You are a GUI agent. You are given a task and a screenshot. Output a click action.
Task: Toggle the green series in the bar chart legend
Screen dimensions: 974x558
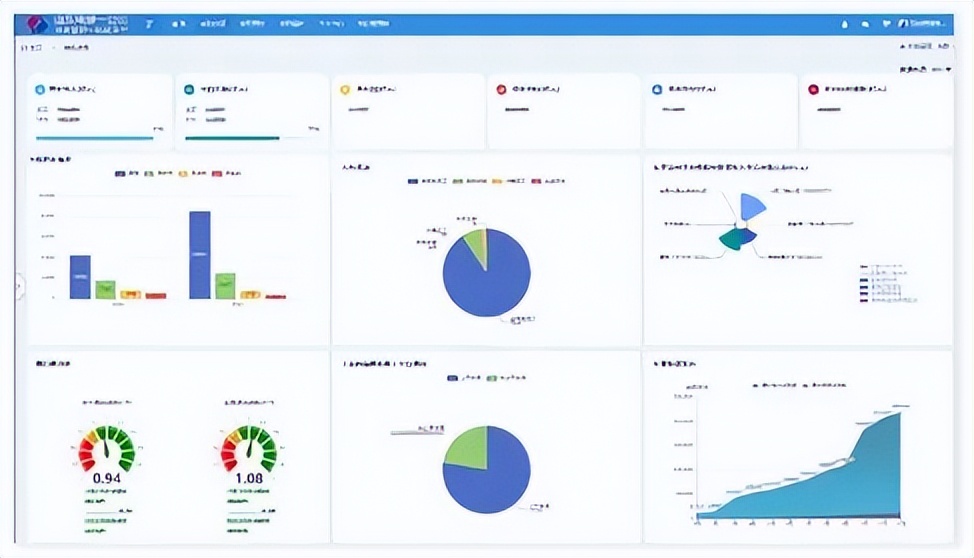(x=149, y=174)
